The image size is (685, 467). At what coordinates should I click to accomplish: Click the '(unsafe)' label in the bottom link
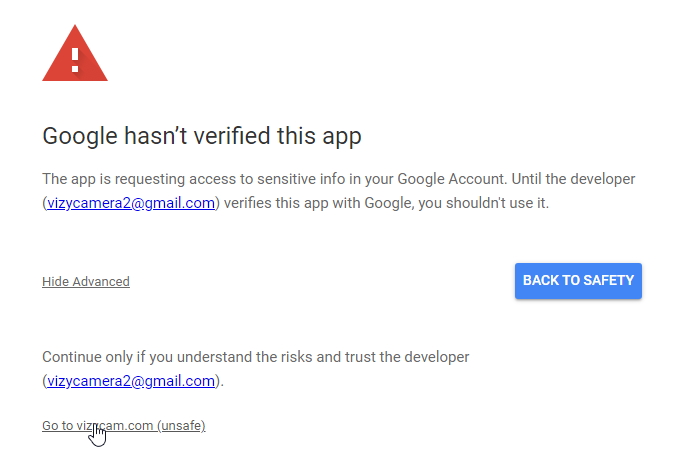pos(181,426)
